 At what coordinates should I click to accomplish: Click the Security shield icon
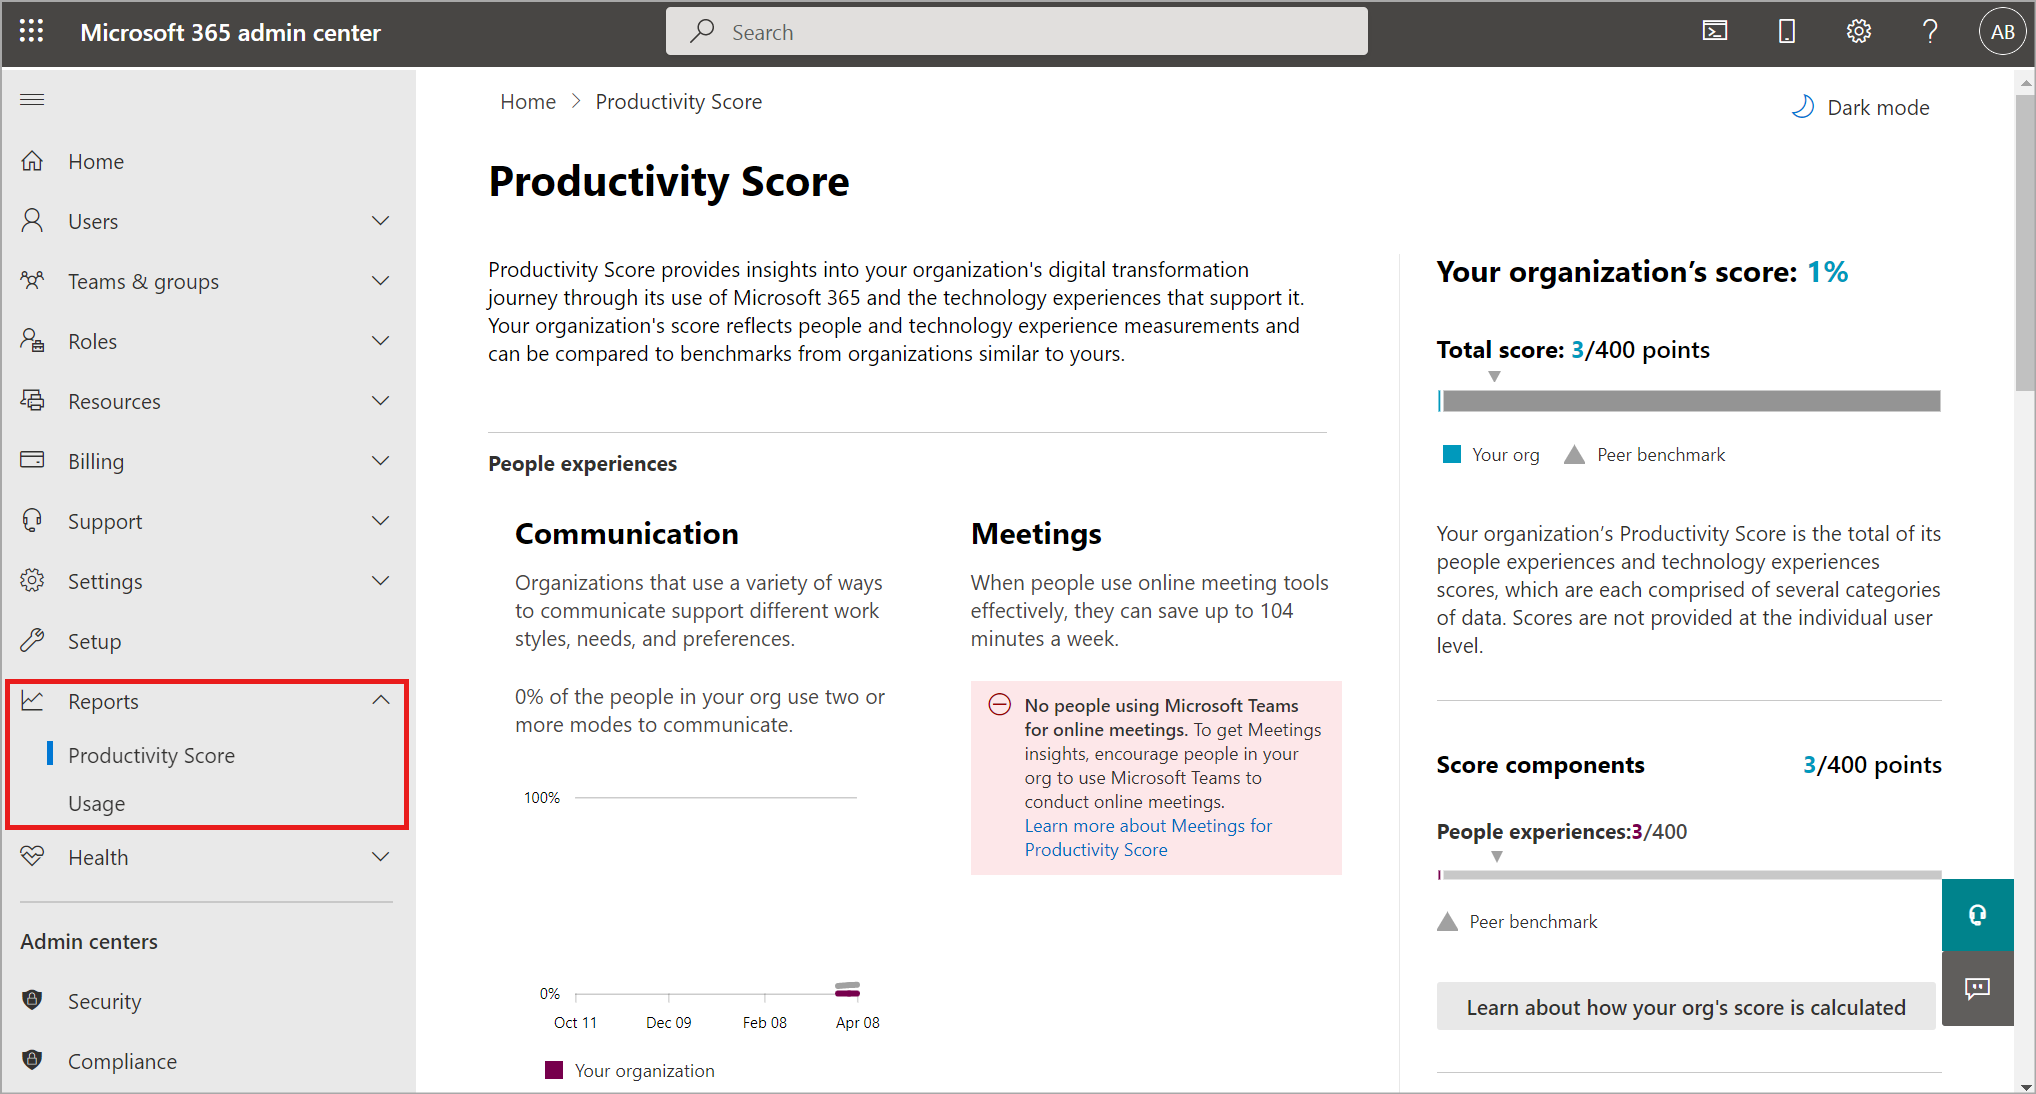(32, 1001)
